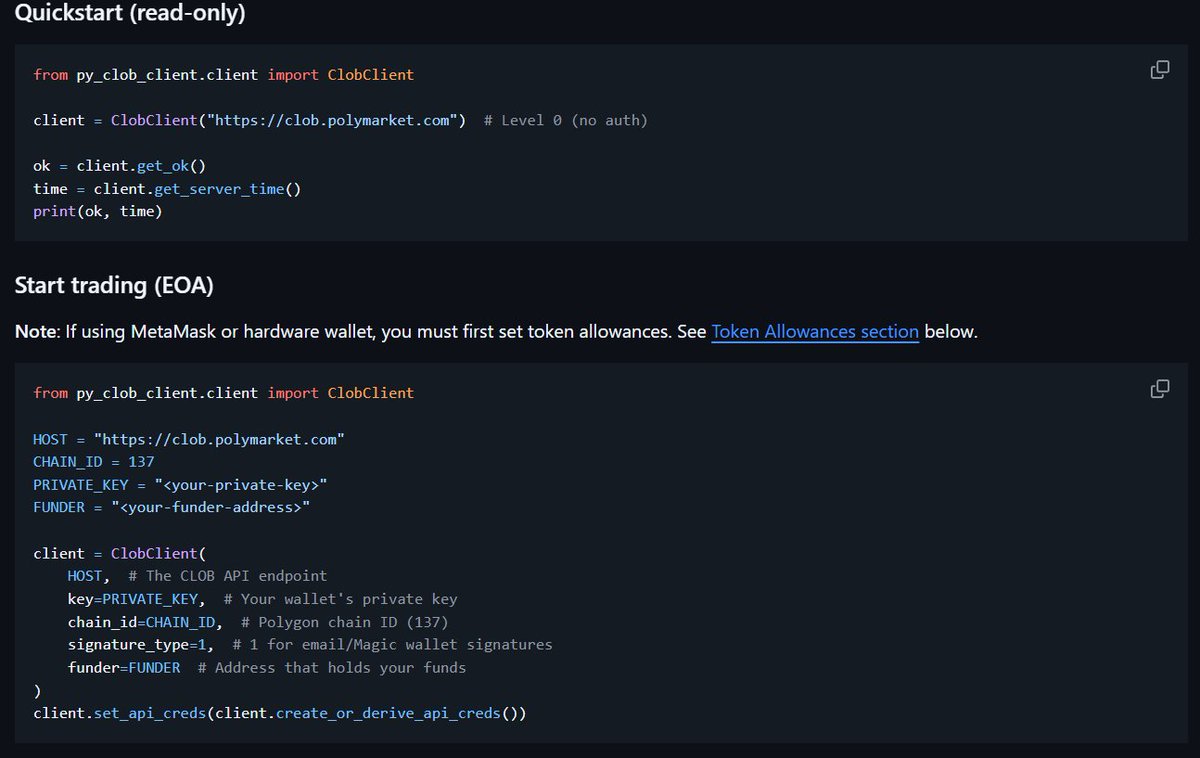
Task: Click the import line in the Start trading code block
Action: [223, 393]
